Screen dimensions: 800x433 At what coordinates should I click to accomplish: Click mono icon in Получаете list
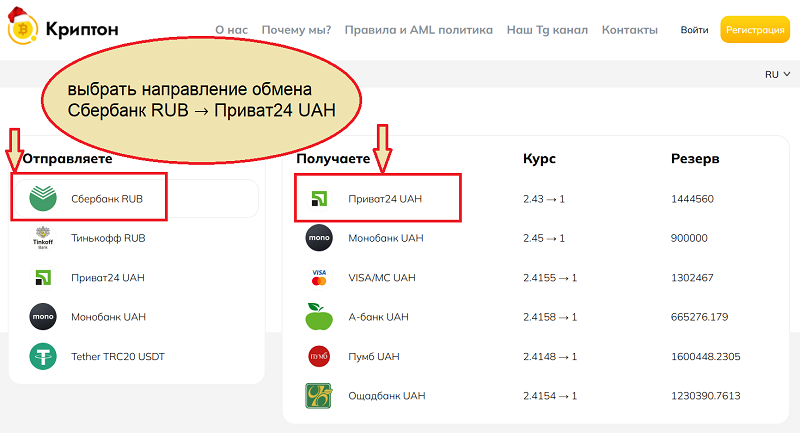(x=319, y=238)
